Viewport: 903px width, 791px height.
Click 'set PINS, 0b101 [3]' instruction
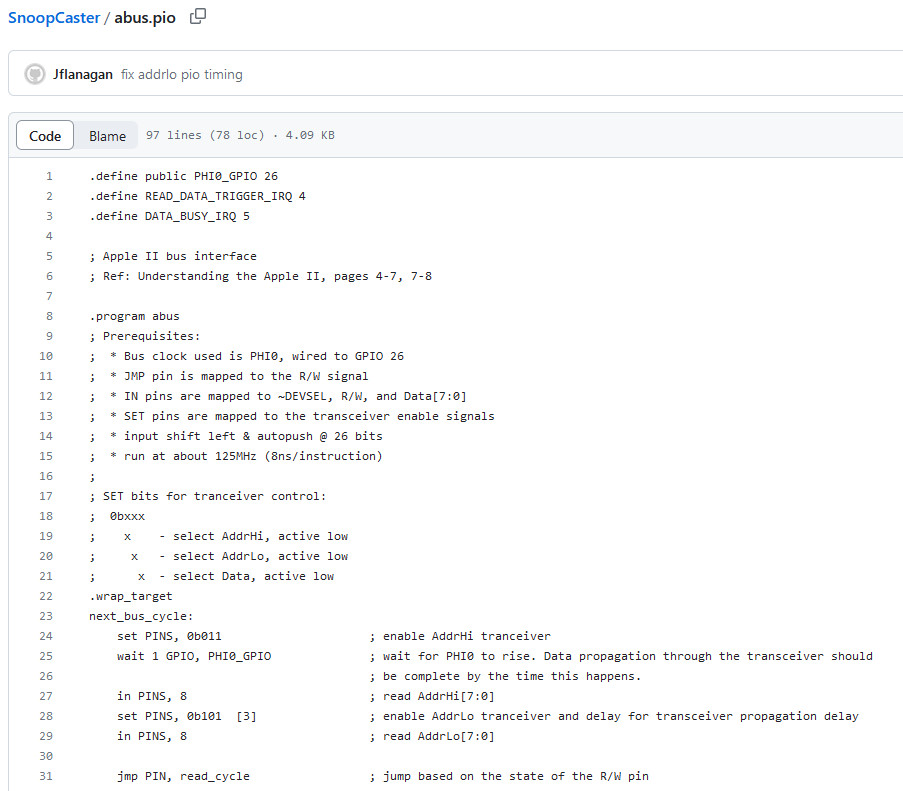click(187, 716)
